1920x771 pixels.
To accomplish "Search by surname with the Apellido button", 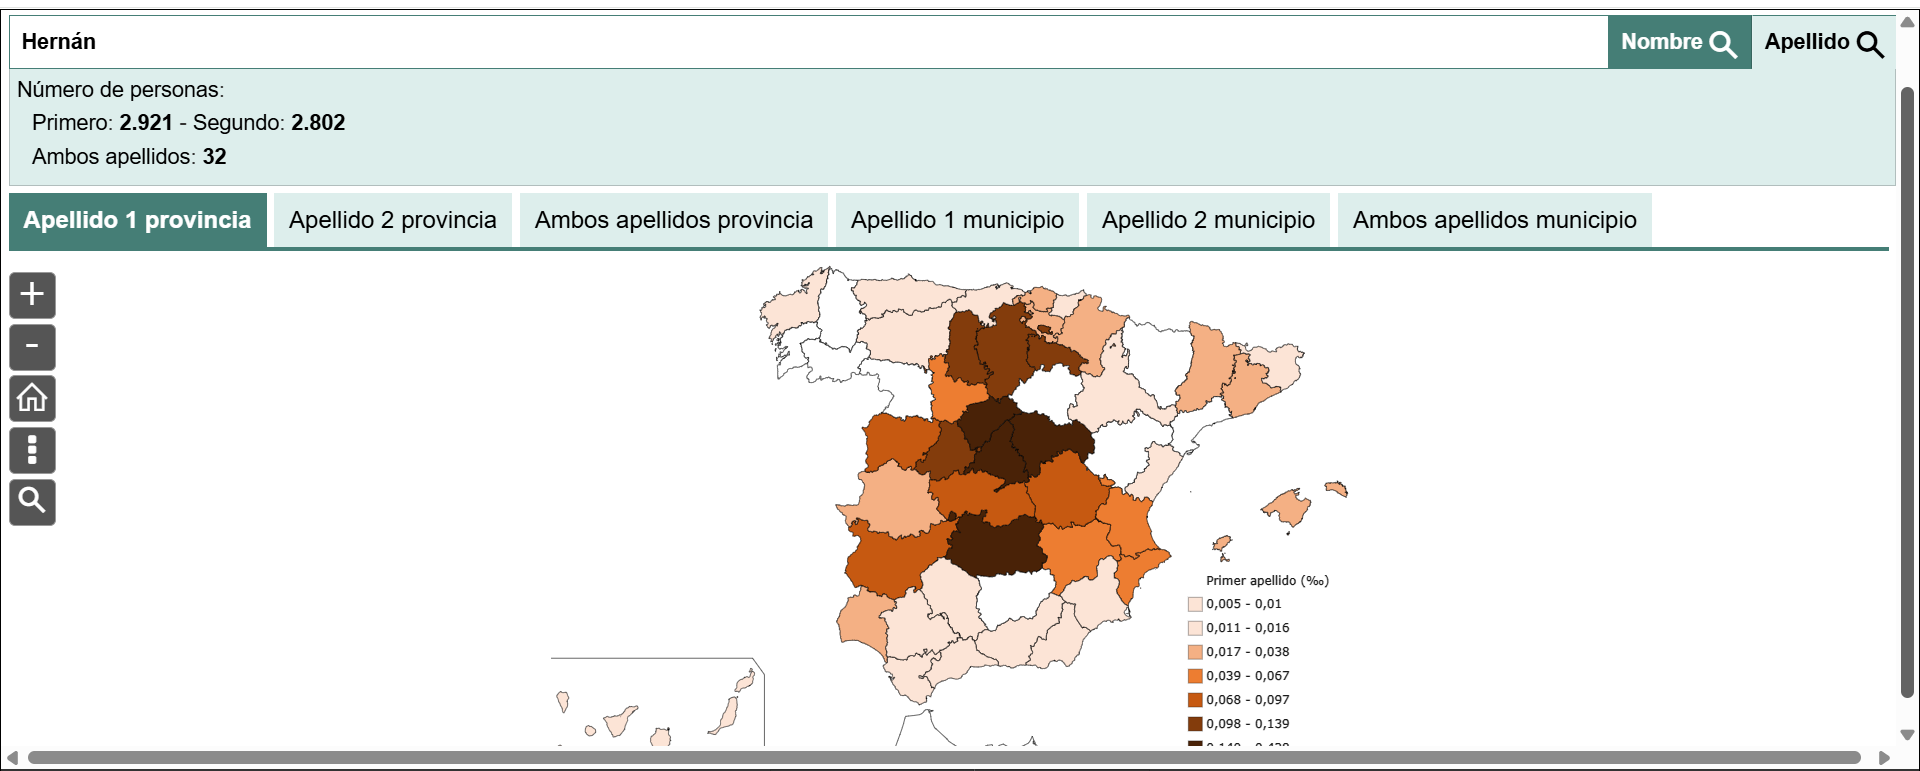I will 1822,42.
